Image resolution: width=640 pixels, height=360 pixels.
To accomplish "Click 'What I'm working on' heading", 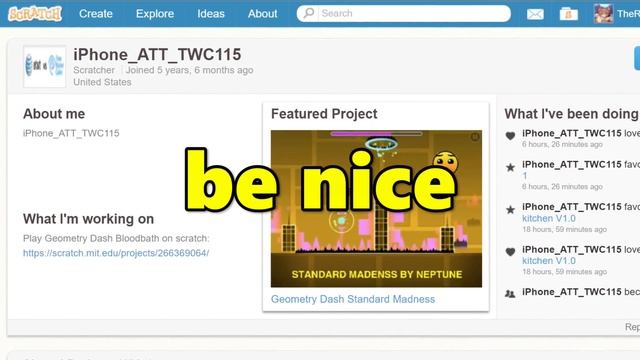I will [x=88, y=219].
